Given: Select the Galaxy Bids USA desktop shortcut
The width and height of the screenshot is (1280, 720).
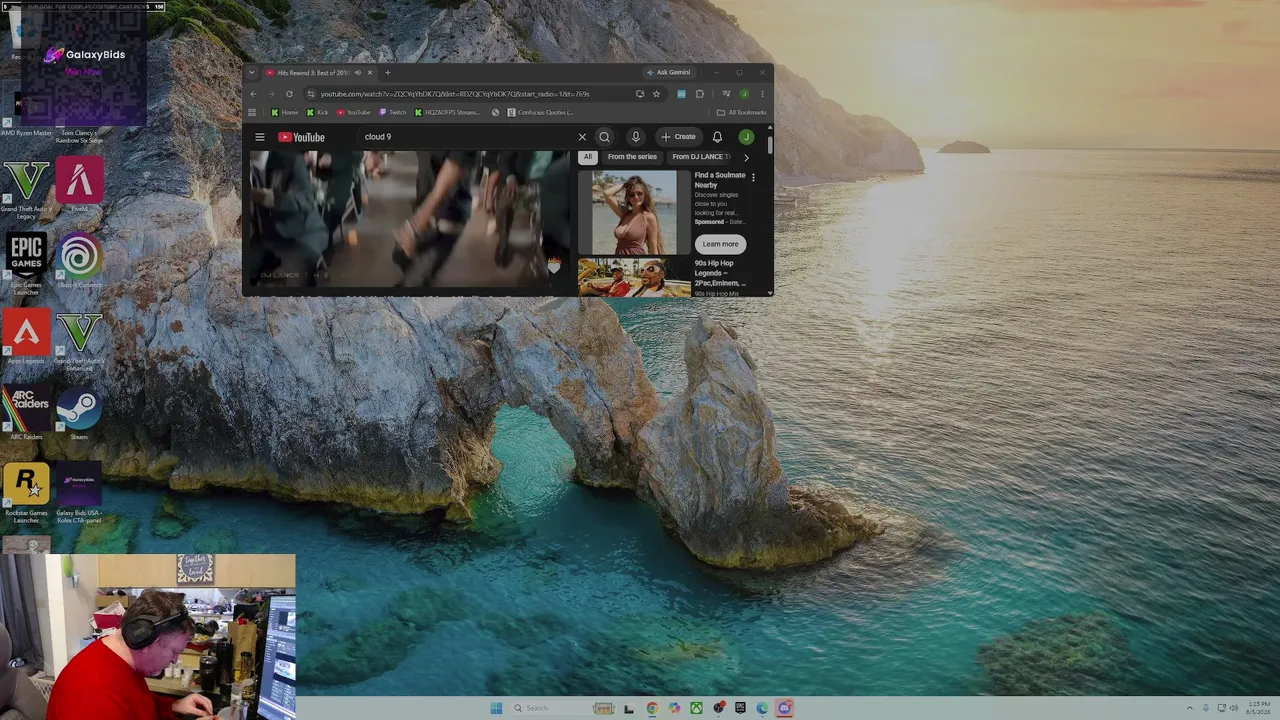Looking at the screenshot, I should [79, 494].
